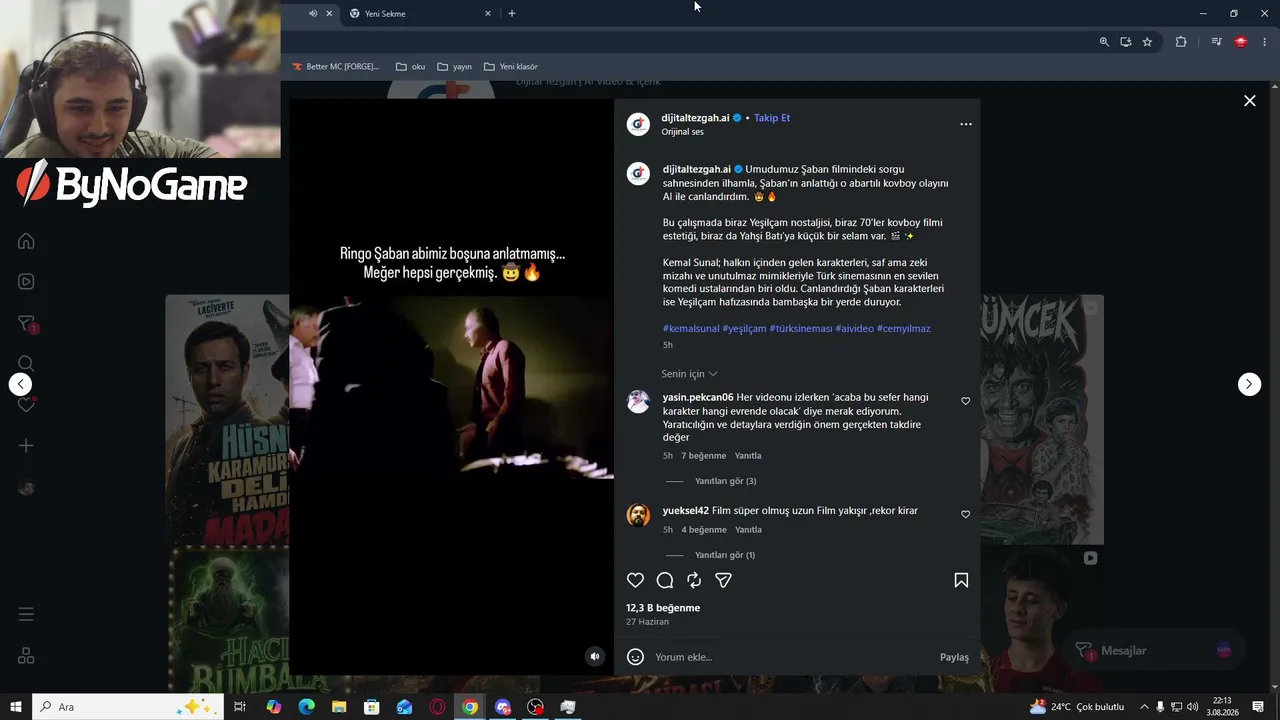Open Reels in the sidebar
Screen dimensions: 1280x720
coord(26,282)
